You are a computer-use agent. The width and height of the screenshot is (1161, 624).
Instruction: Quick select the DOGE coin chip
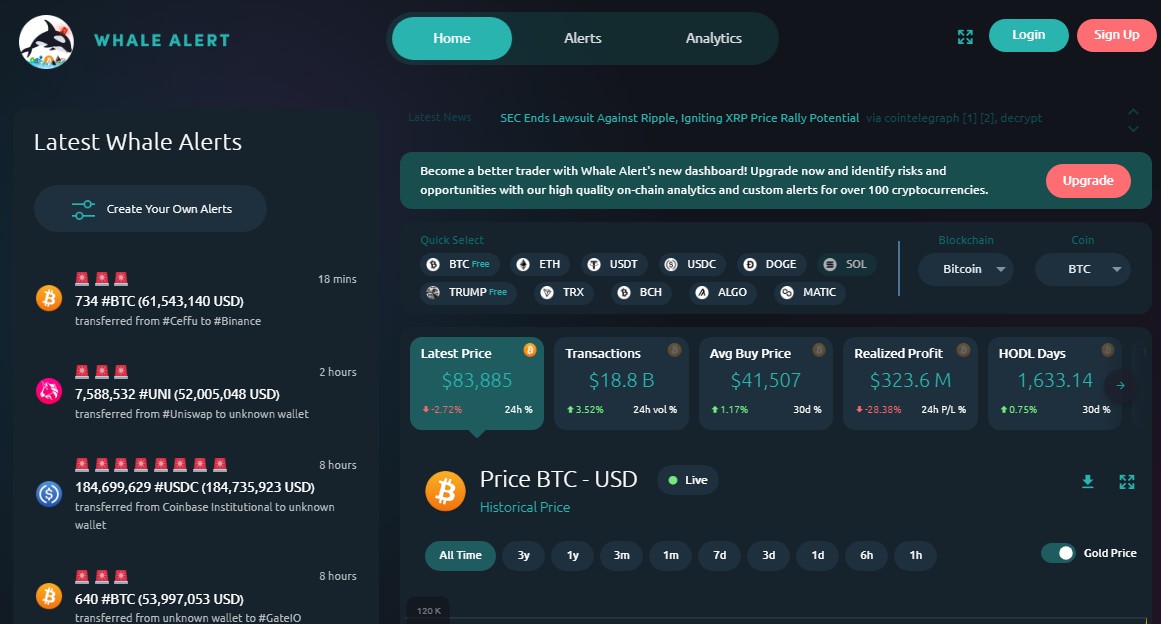tap(773, 265)
